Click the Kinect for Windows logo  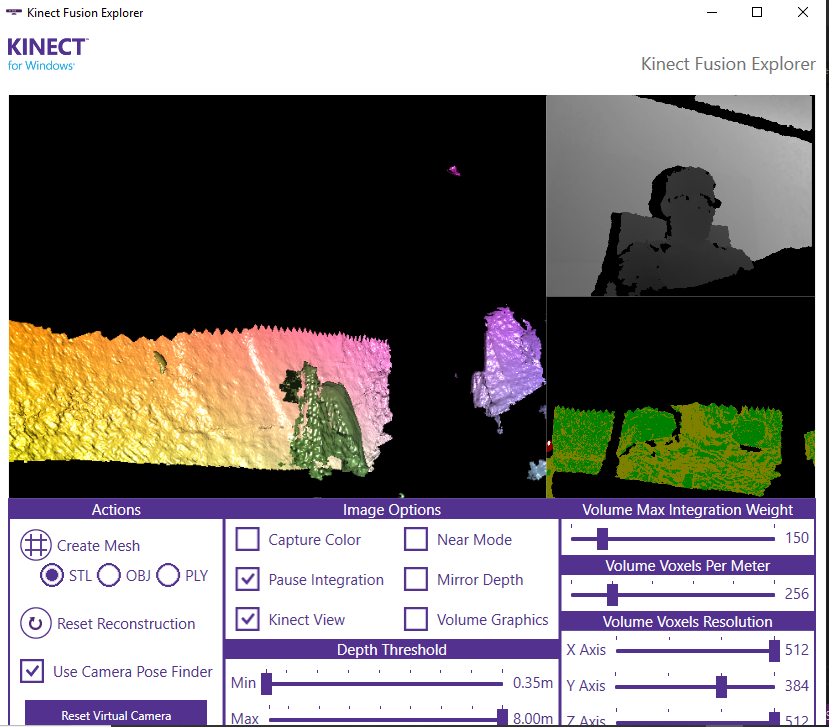(x=48, y=54)
